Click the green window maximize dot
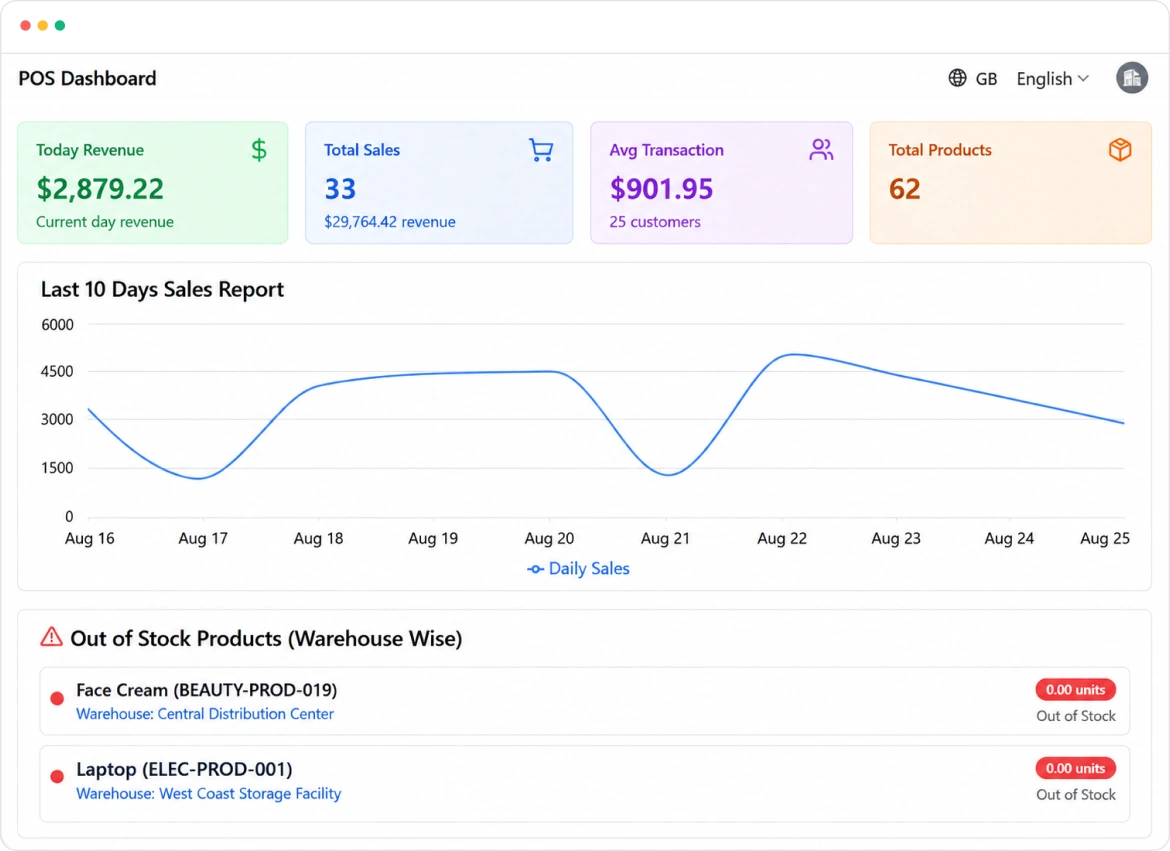 click(x=60, y=25)
